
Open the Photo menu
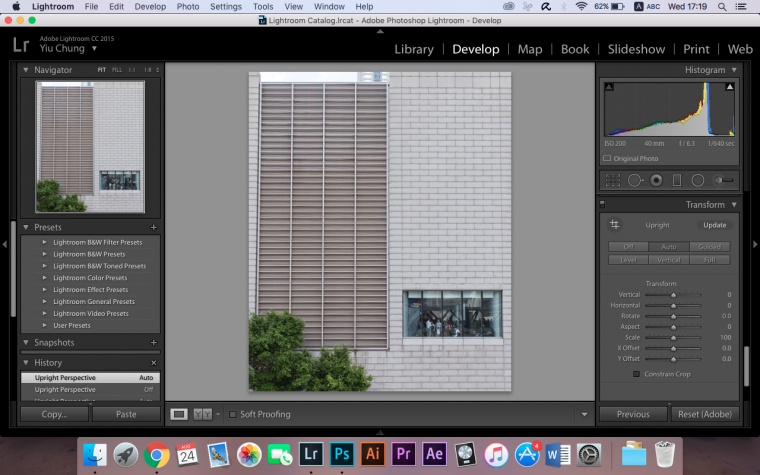click(x=188, y=7)
